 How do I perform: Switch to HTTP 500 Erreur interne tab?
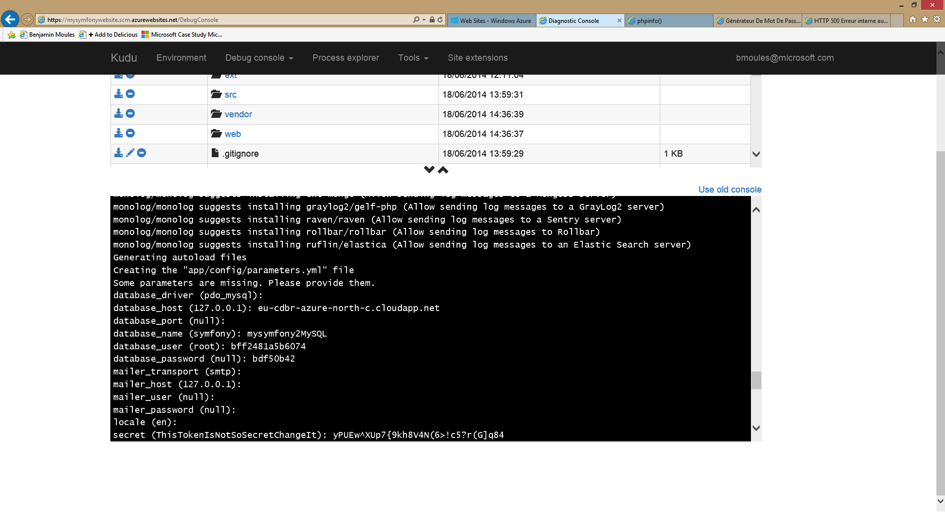tap(846, 20)
